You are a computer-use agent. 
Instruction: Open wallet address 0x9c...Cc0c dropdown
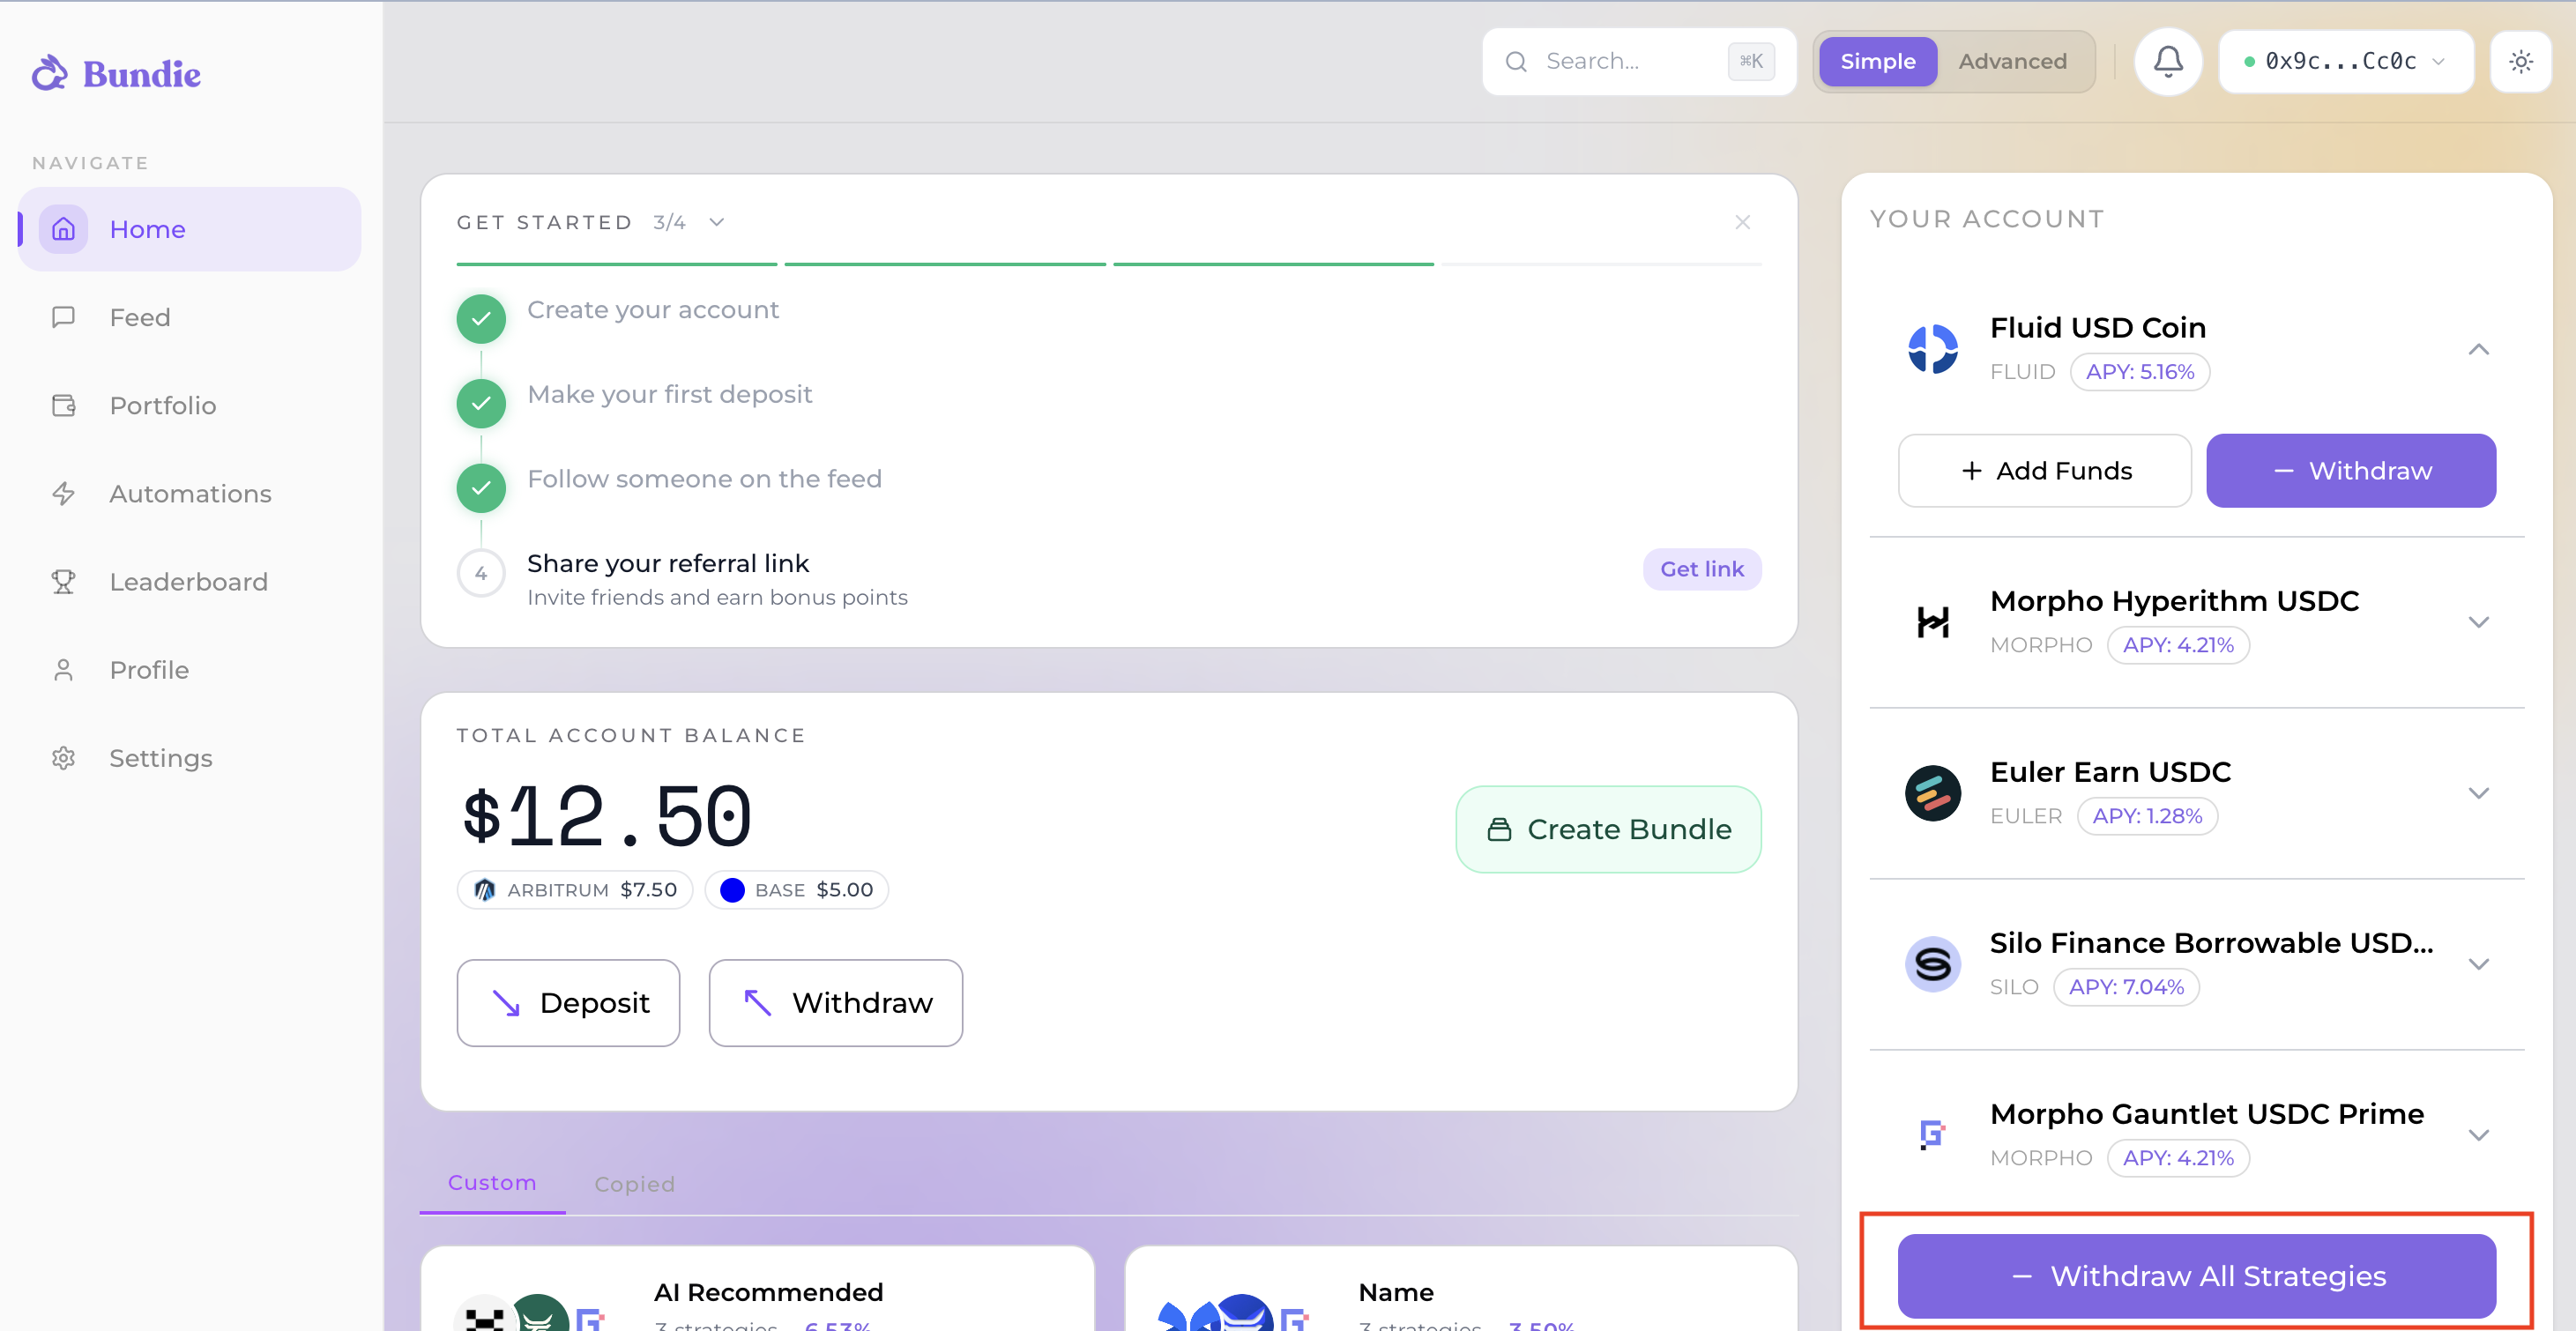pos(2345,61)
